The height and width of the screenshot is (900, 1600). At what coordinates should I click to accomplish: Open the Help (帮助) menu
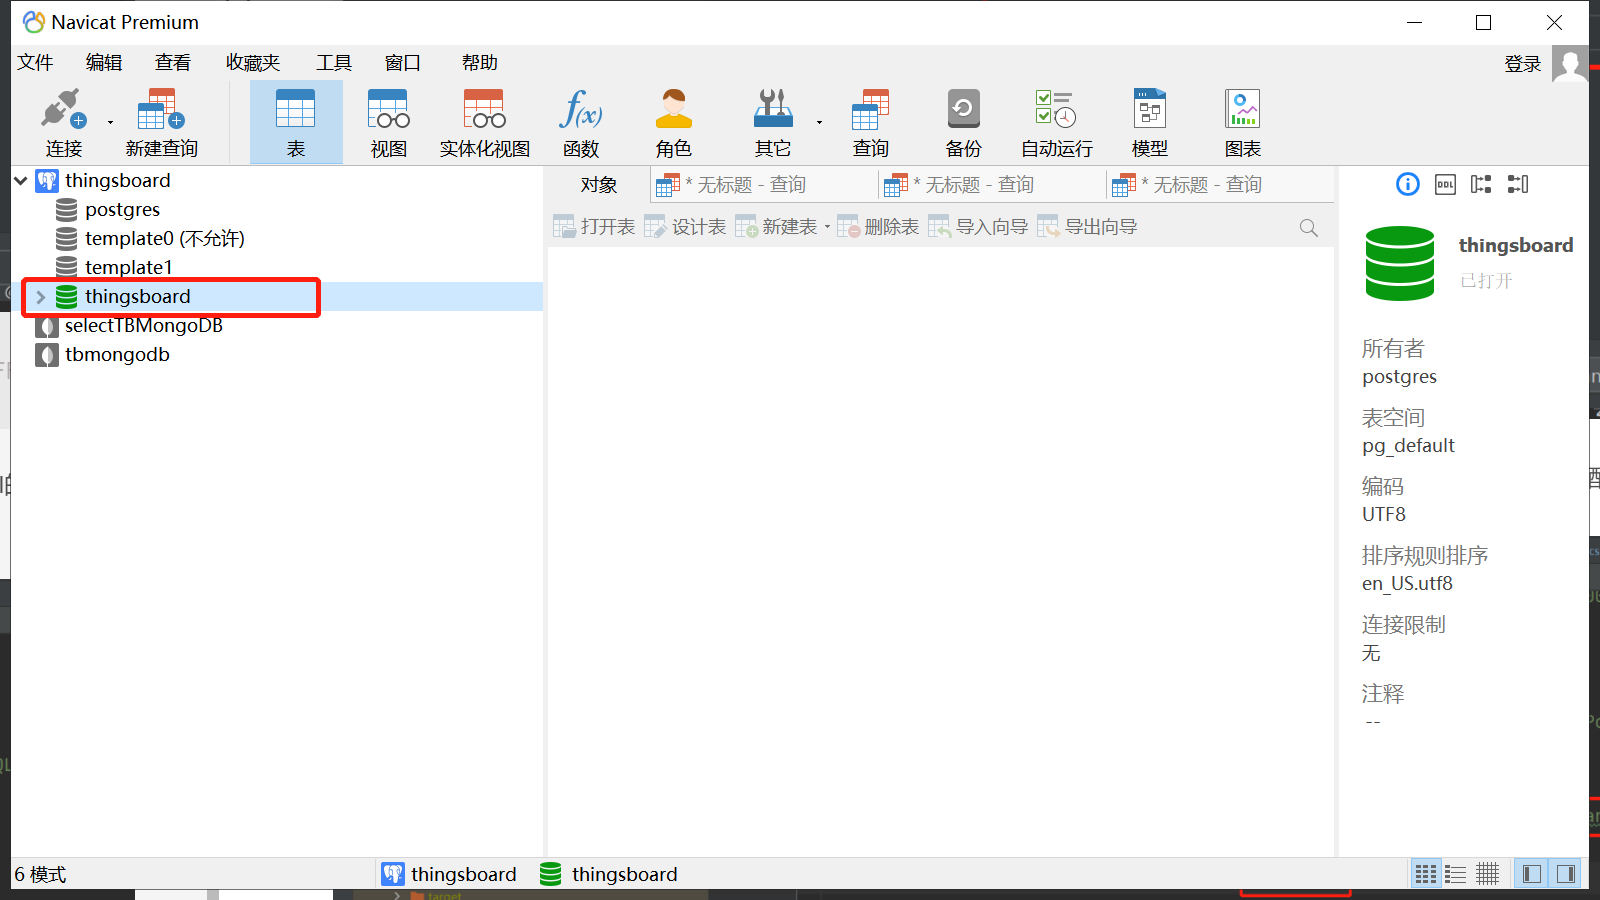[480, 63]
